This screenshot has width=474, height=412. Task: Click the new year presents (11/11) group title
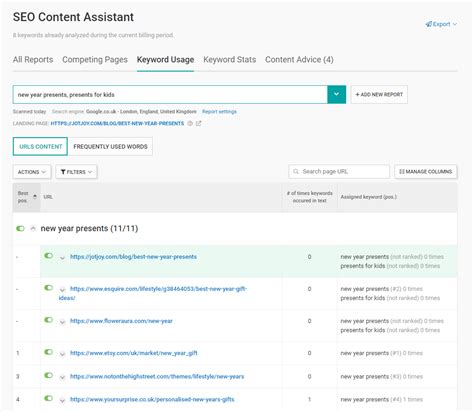click(x=89, y=229)
